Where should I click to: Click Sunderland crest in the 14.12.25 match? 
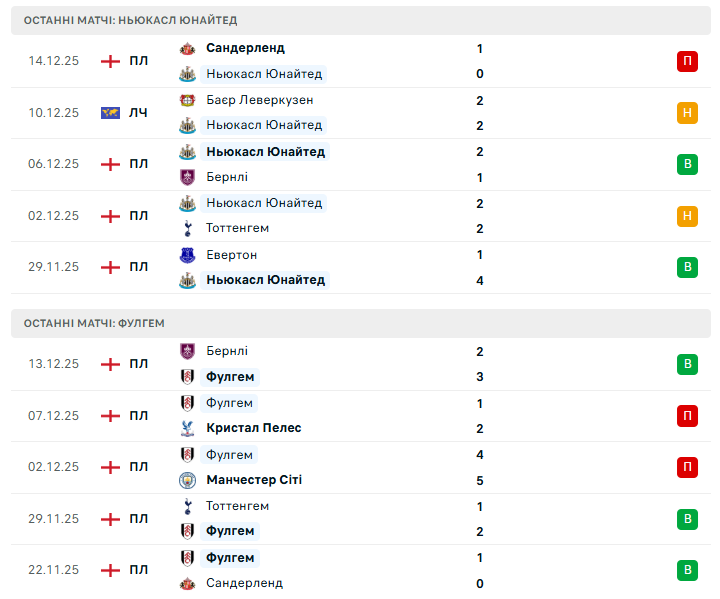click(187, 48)
